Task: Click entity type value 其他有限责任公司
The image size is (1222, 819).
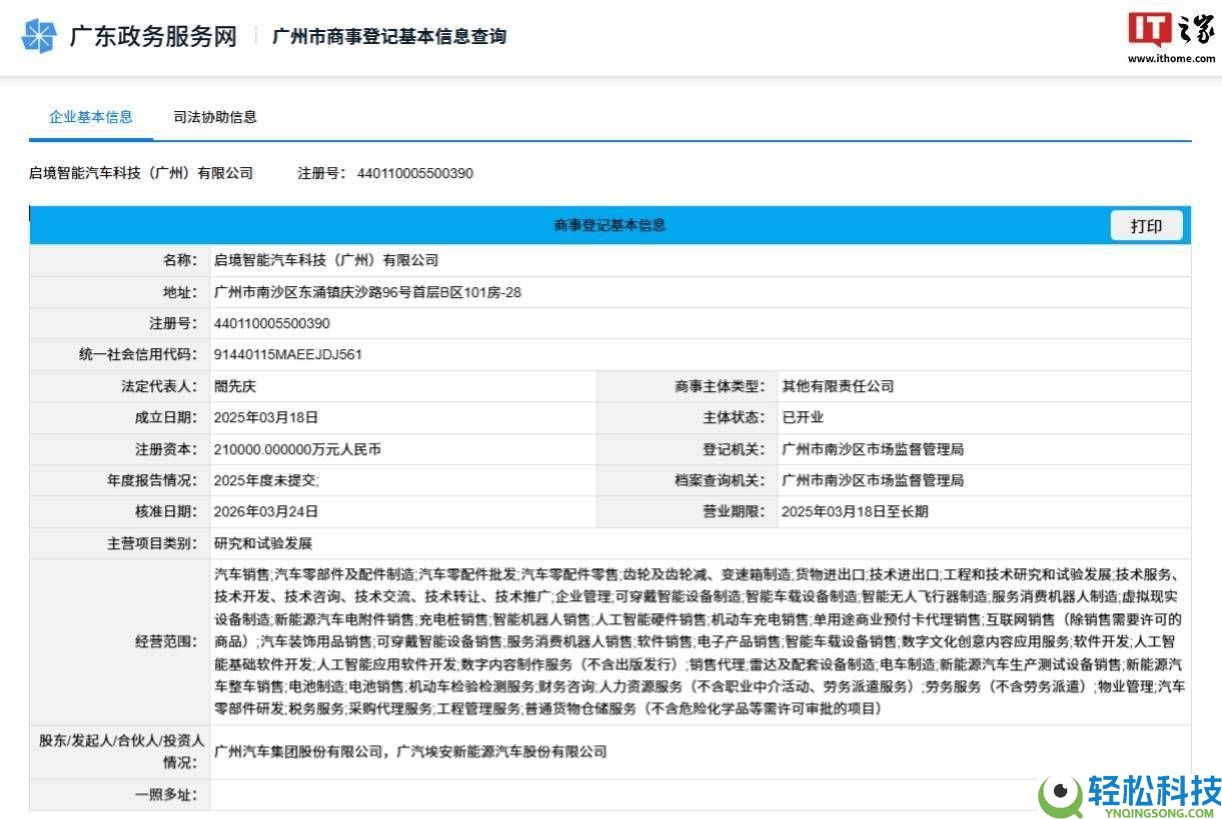Action: pyautogui.click(x=837, y=386)
